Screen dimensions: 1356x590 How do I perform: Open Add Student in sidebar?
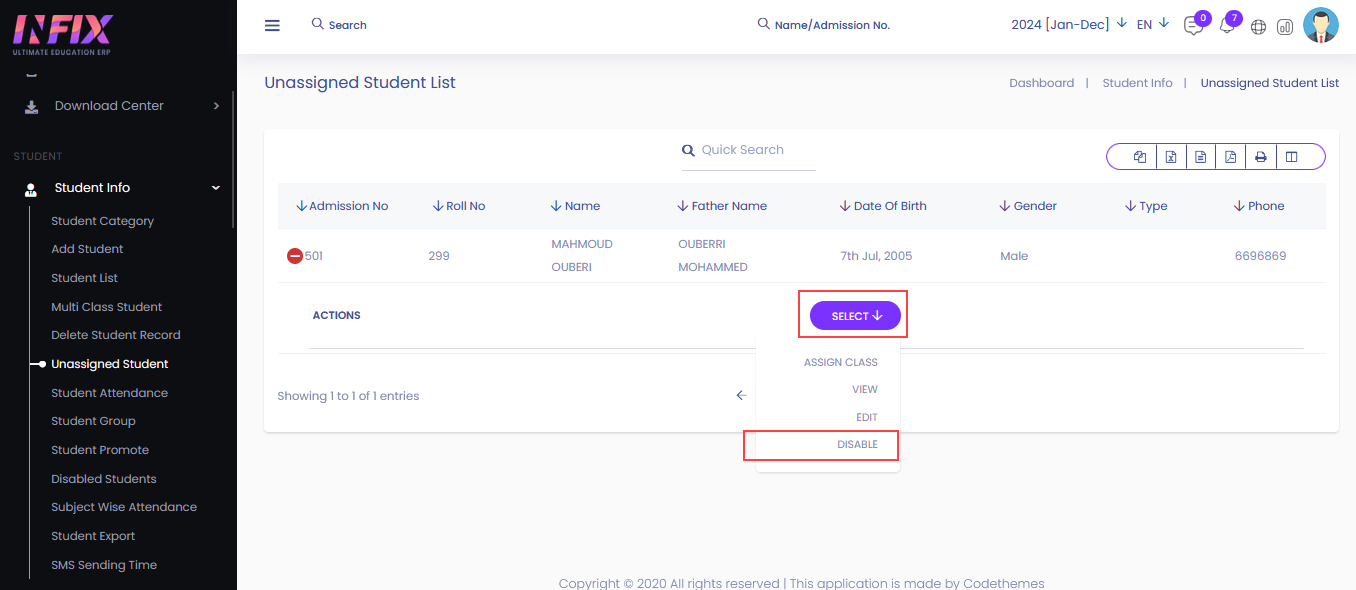coord(88,249)
